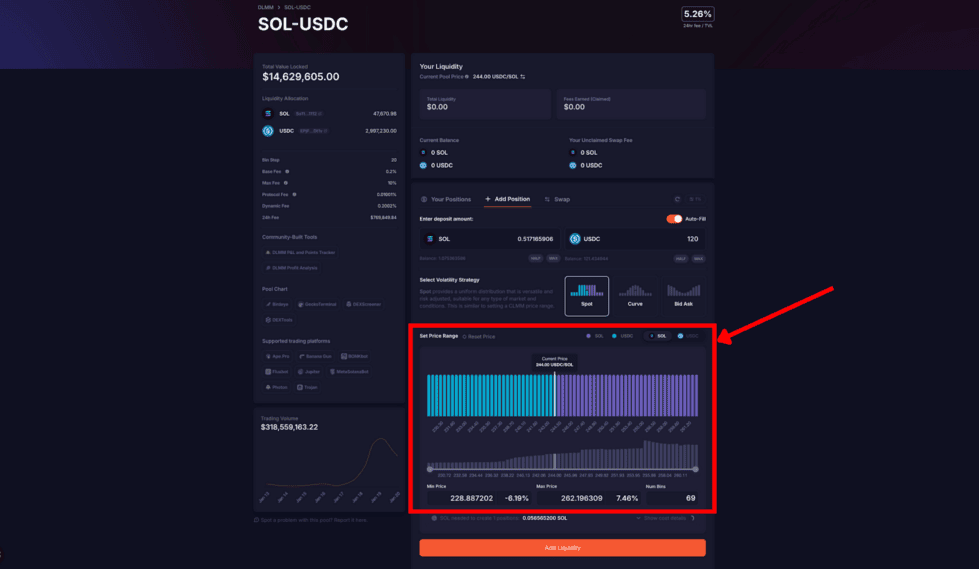The image size is (979, 569).
Task: Open DEXScreener pool chart
Action: 363,304
